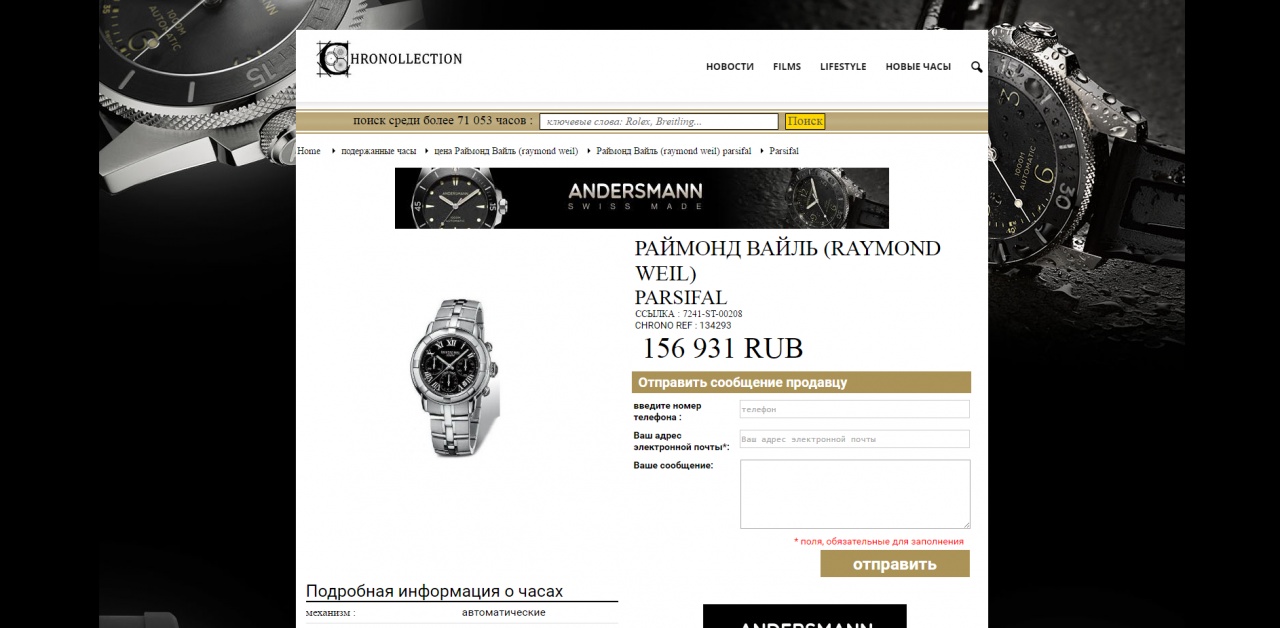Click the Parsifal breadcrumb item
1280x628 pixels.
(x=784, y=151)
